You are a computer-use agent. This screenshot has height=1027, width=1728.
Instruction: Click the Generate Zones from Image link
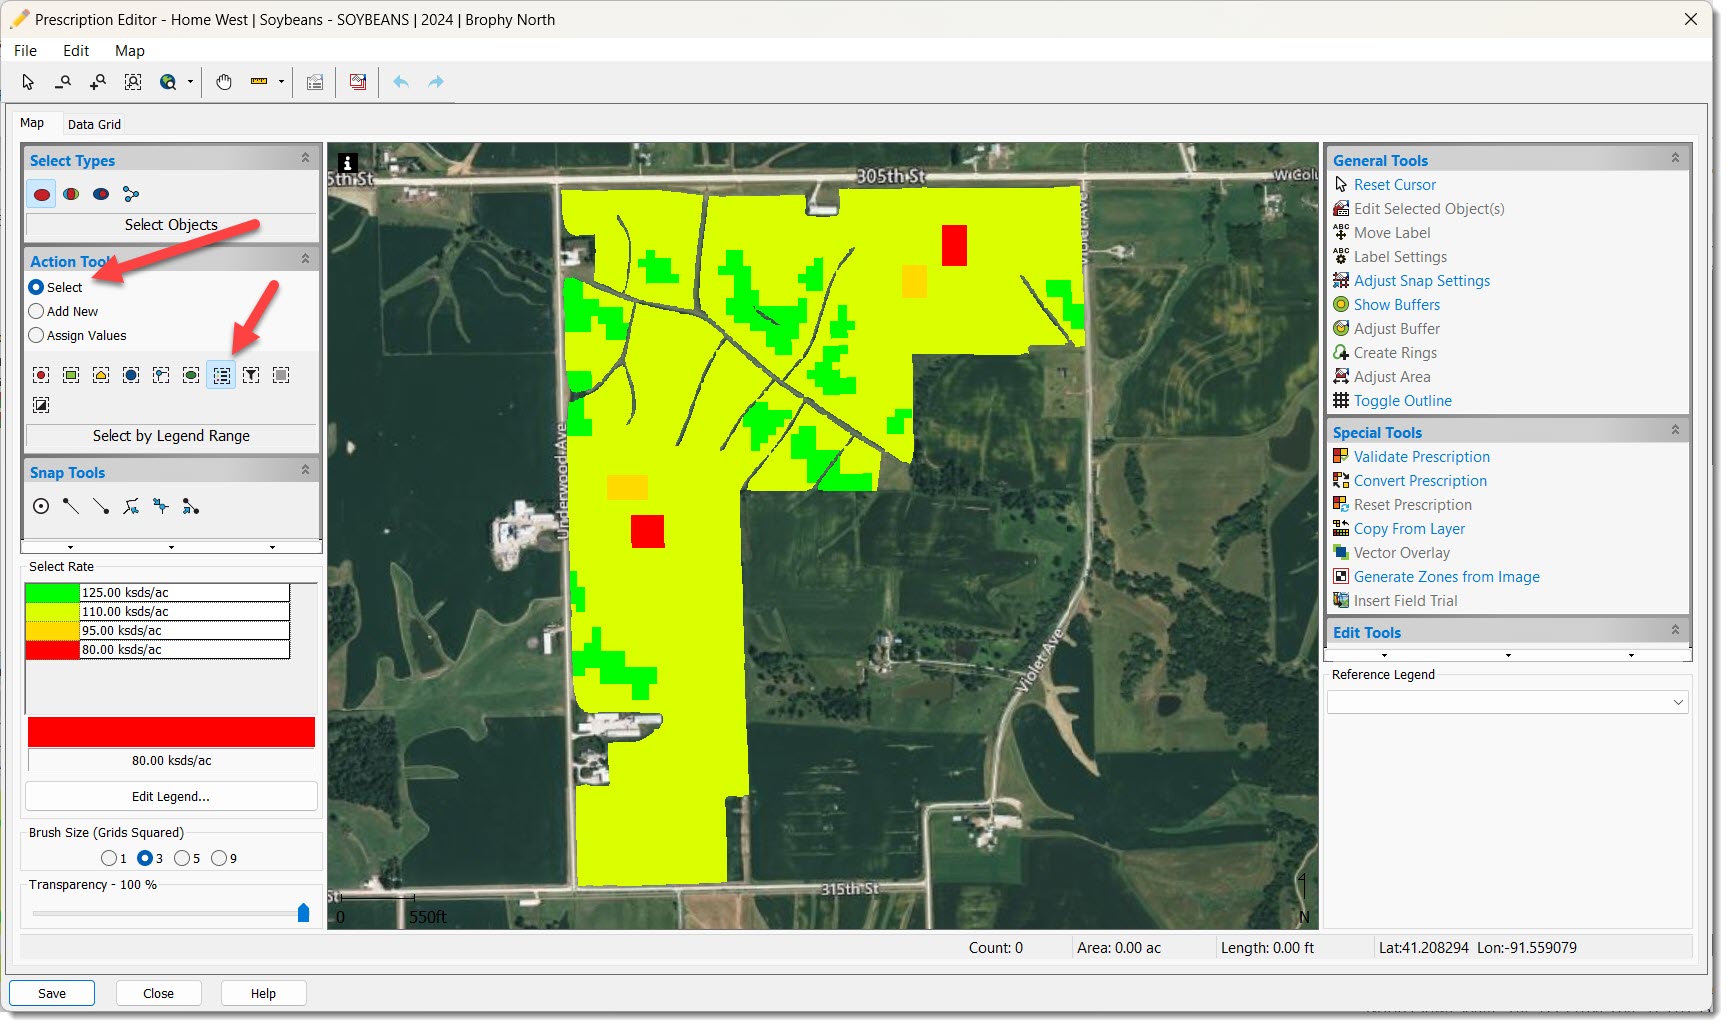[x=1446, y=577]
